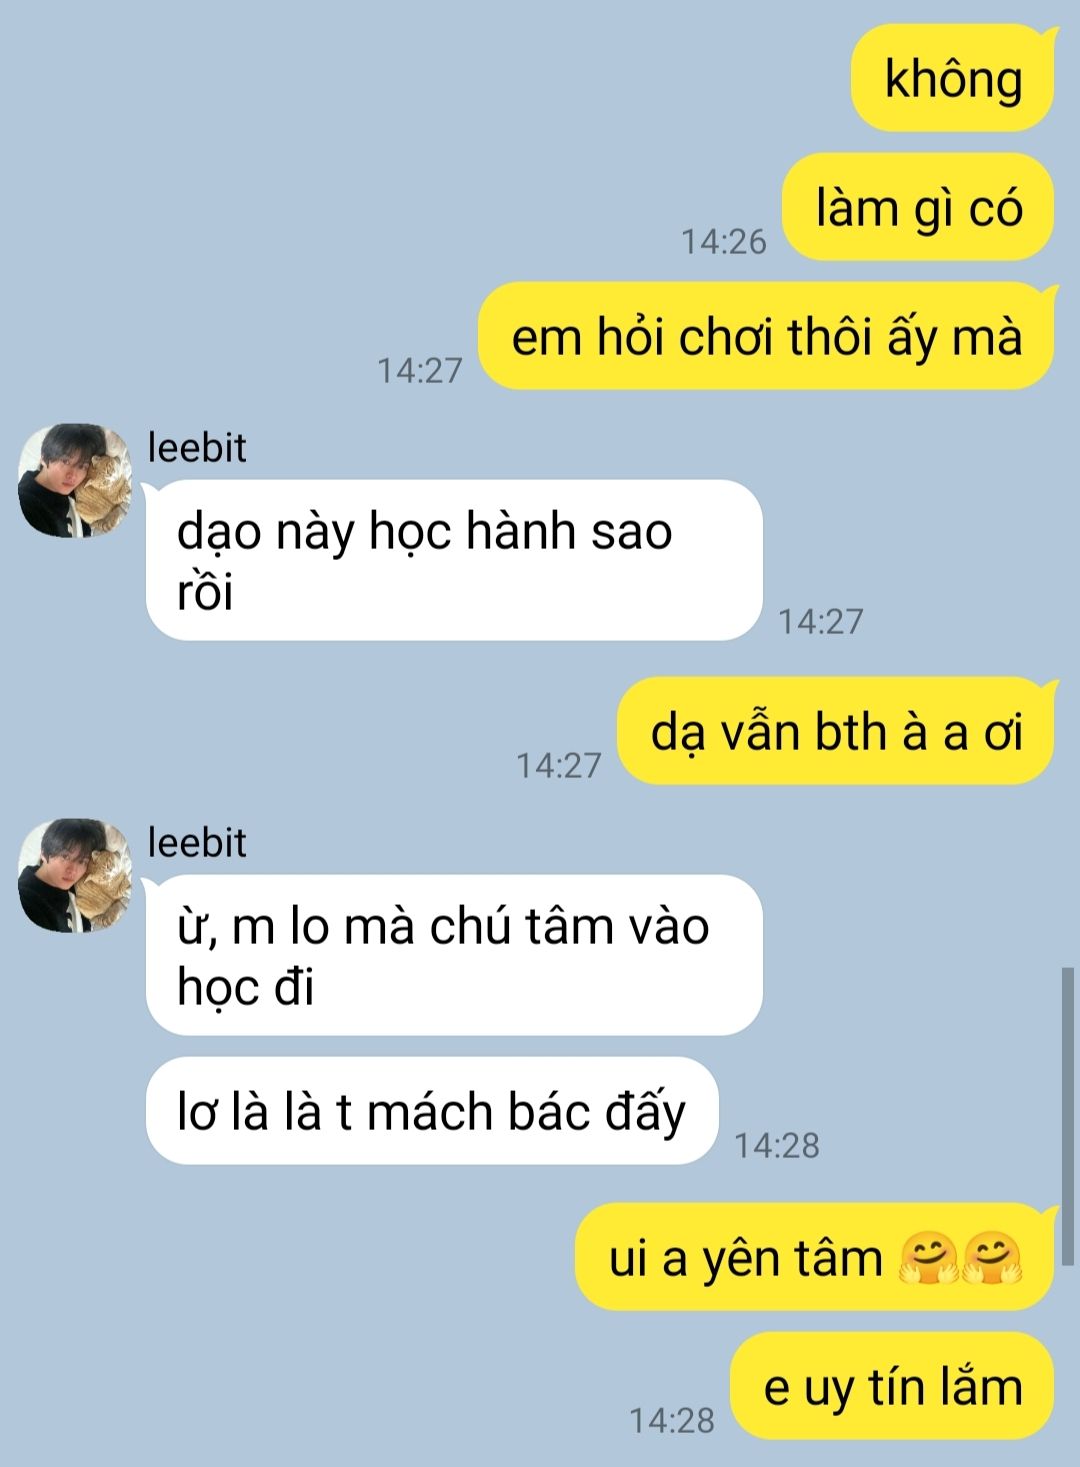
Task: Tap the 14:26 timestamp next to "làm gì có"
Action: click(x=723, y=241)
